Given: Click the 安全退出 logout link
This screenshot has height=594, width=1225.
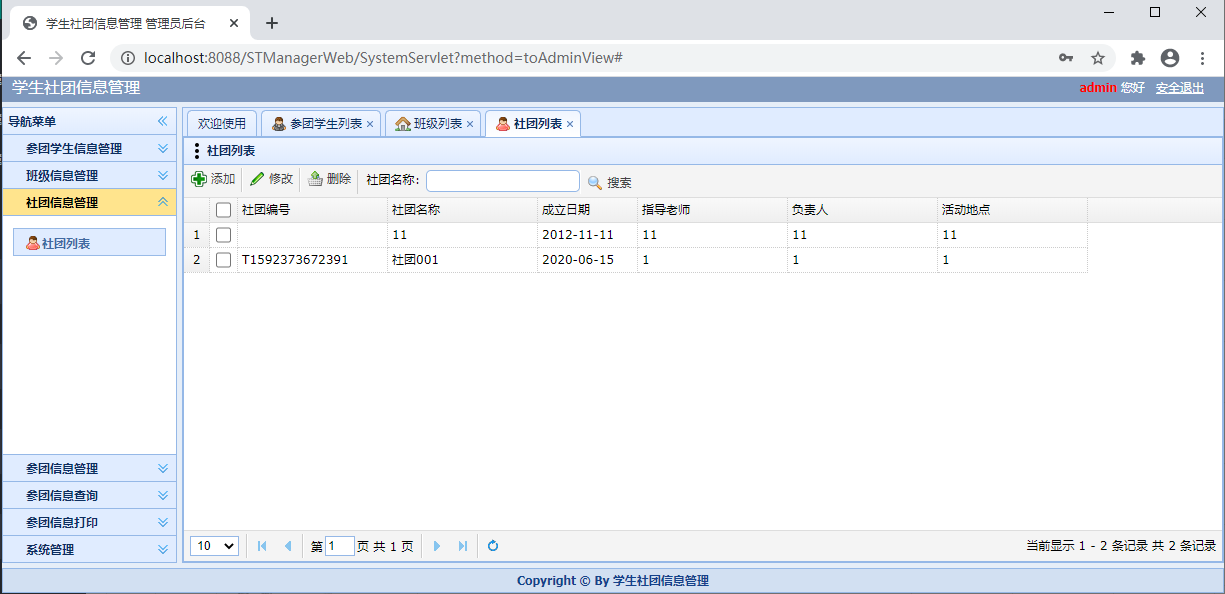Looking at the screenshot, I should (x=1180, y=88).
